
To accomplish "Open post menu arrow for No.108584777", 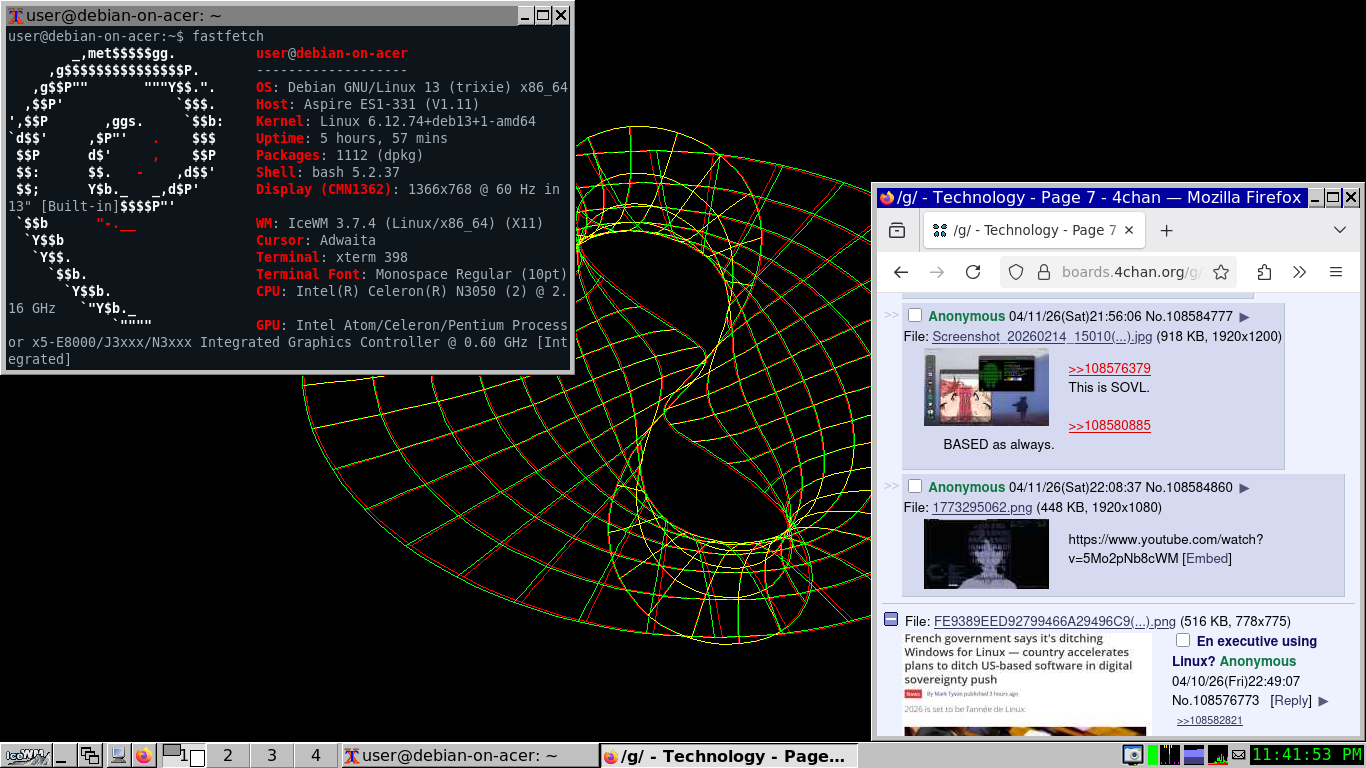I will click(x=1244, y=317).
